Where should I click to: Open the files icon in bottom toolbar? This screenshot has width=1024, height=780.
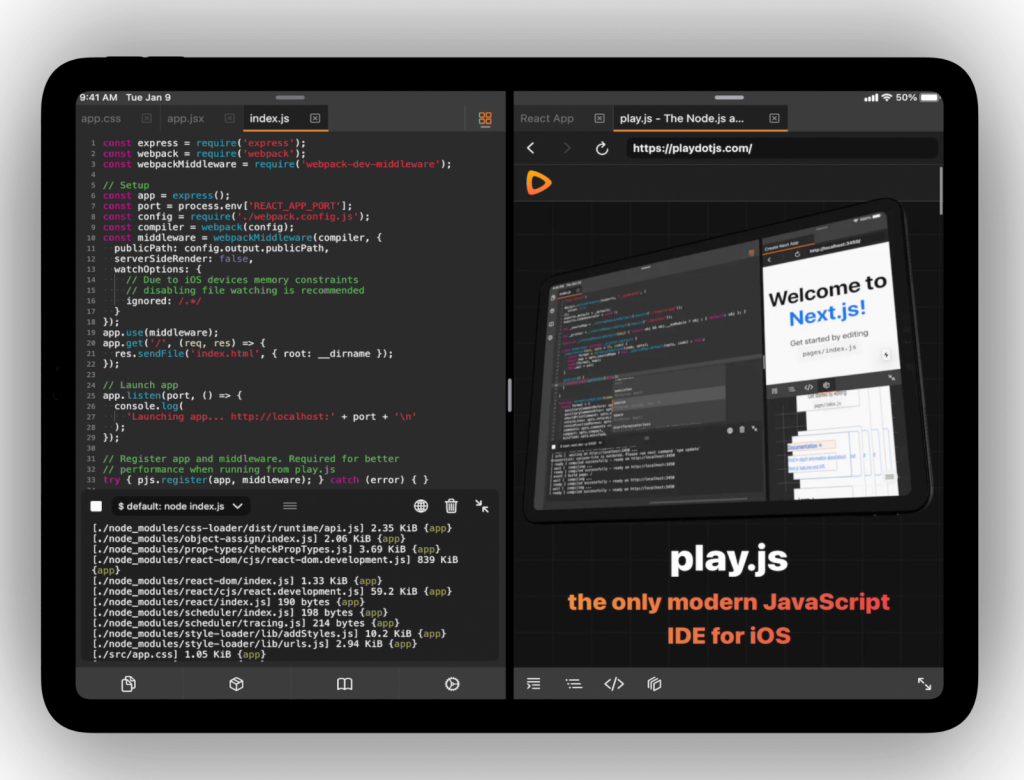(129, 684)
